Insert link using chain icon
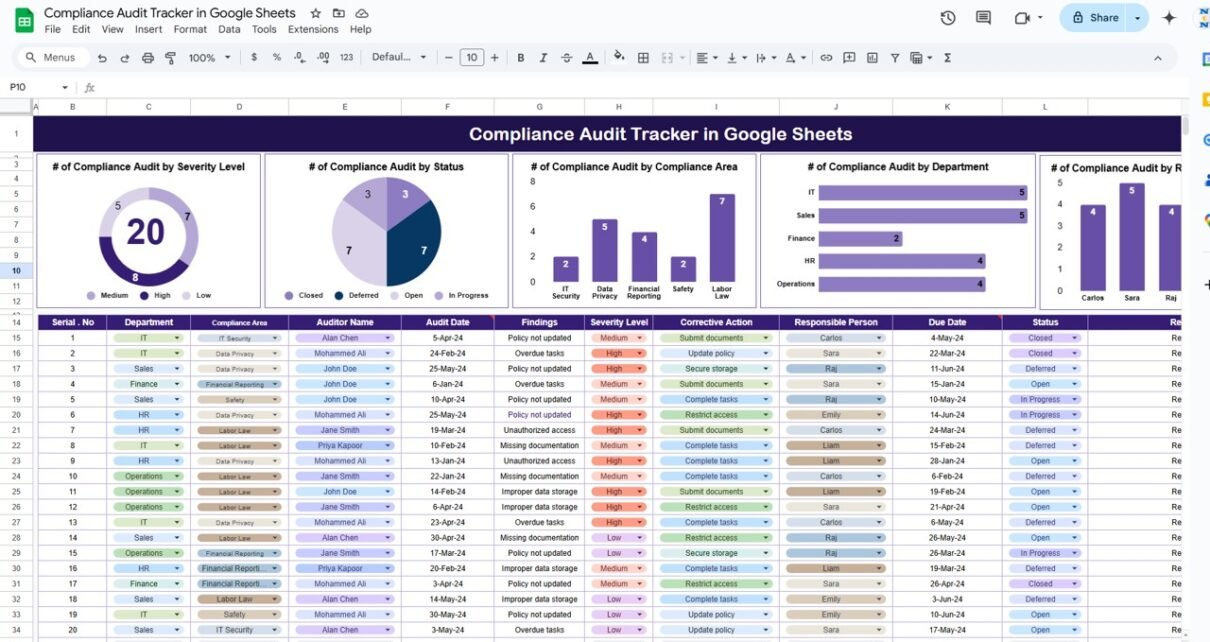Viewport: 1210px width, 642px height. pos(826,58)
